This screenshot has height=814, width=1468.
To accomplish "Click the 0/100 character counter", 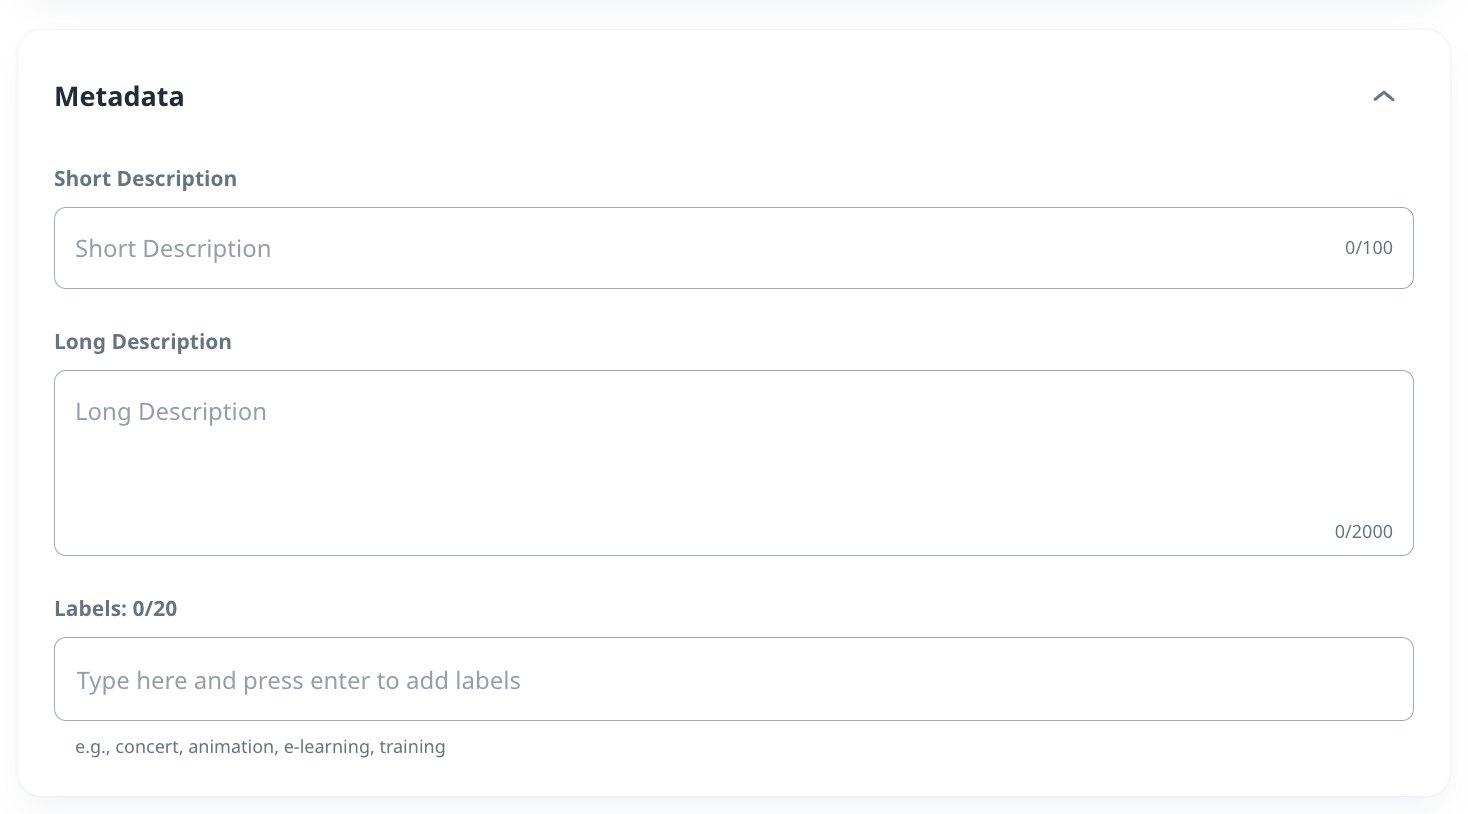I will tap(1368, 248).
